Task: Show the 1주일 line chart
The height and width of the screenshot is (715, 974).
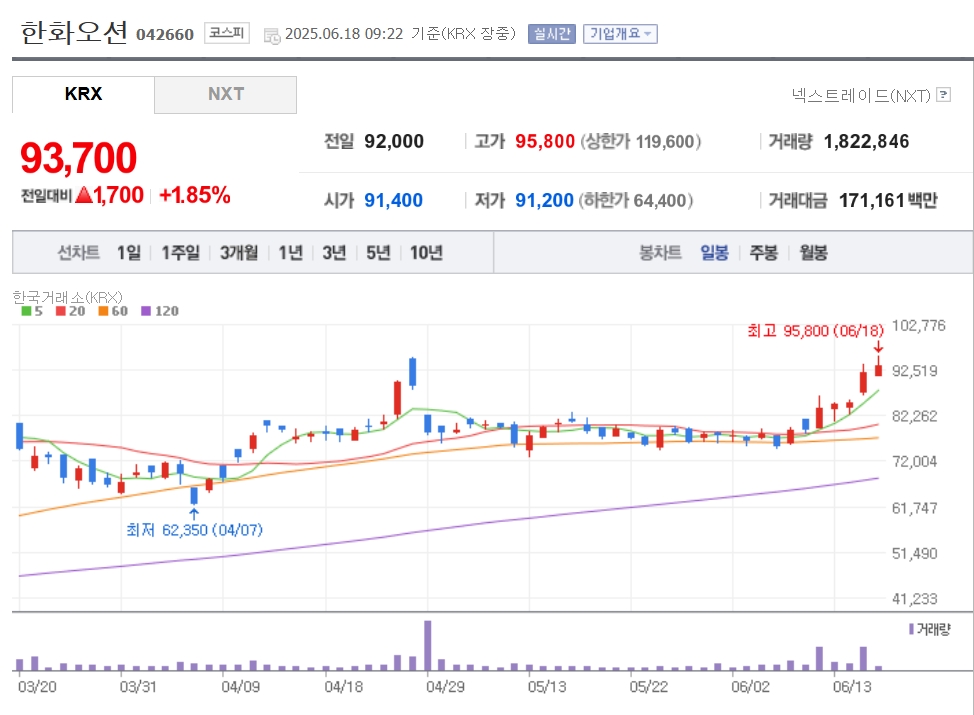Action: point(181,253)
